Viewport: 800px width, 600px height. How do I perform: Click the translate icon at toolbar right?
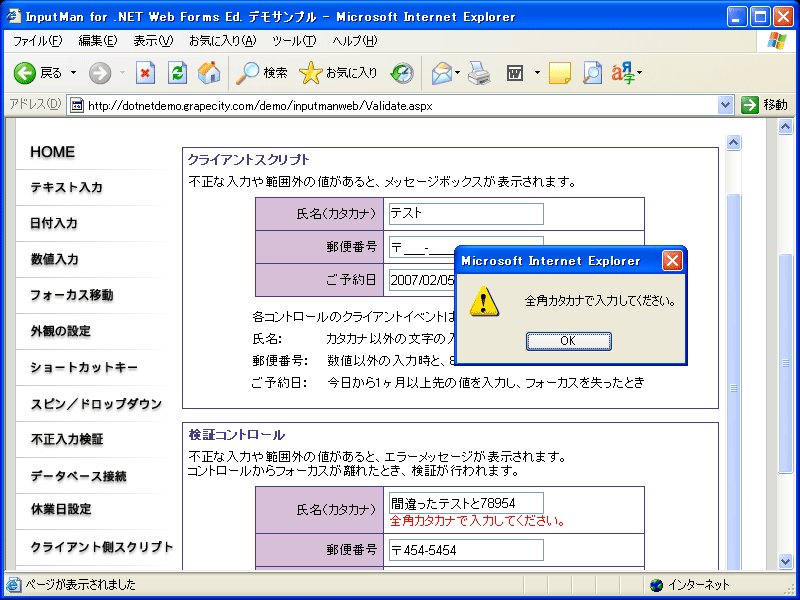pos(621,72)
